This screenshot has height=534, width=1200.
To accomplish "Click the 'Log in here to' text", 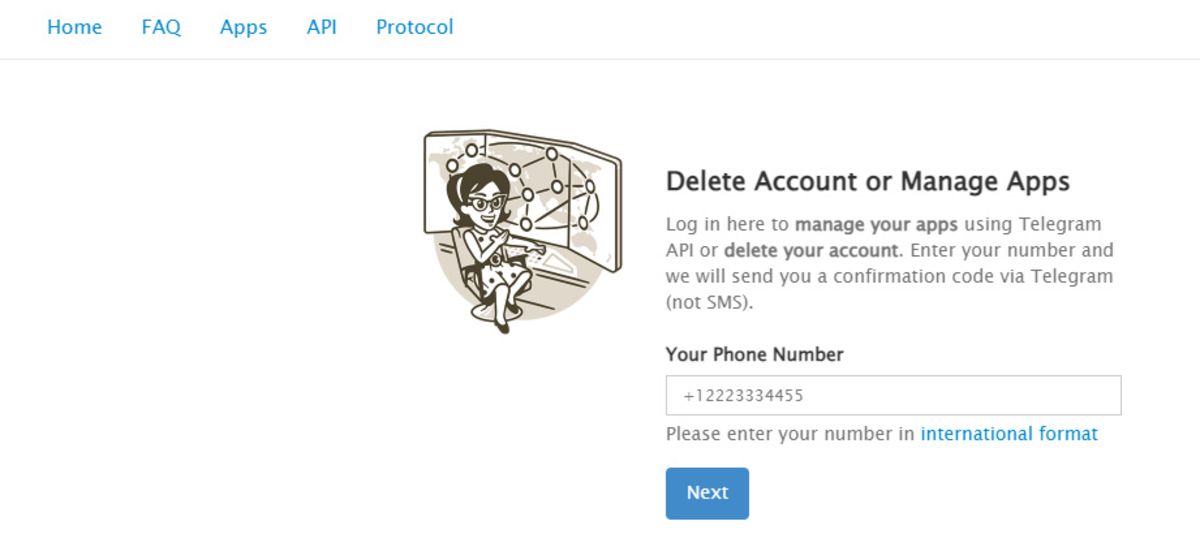I will (727, 224).
